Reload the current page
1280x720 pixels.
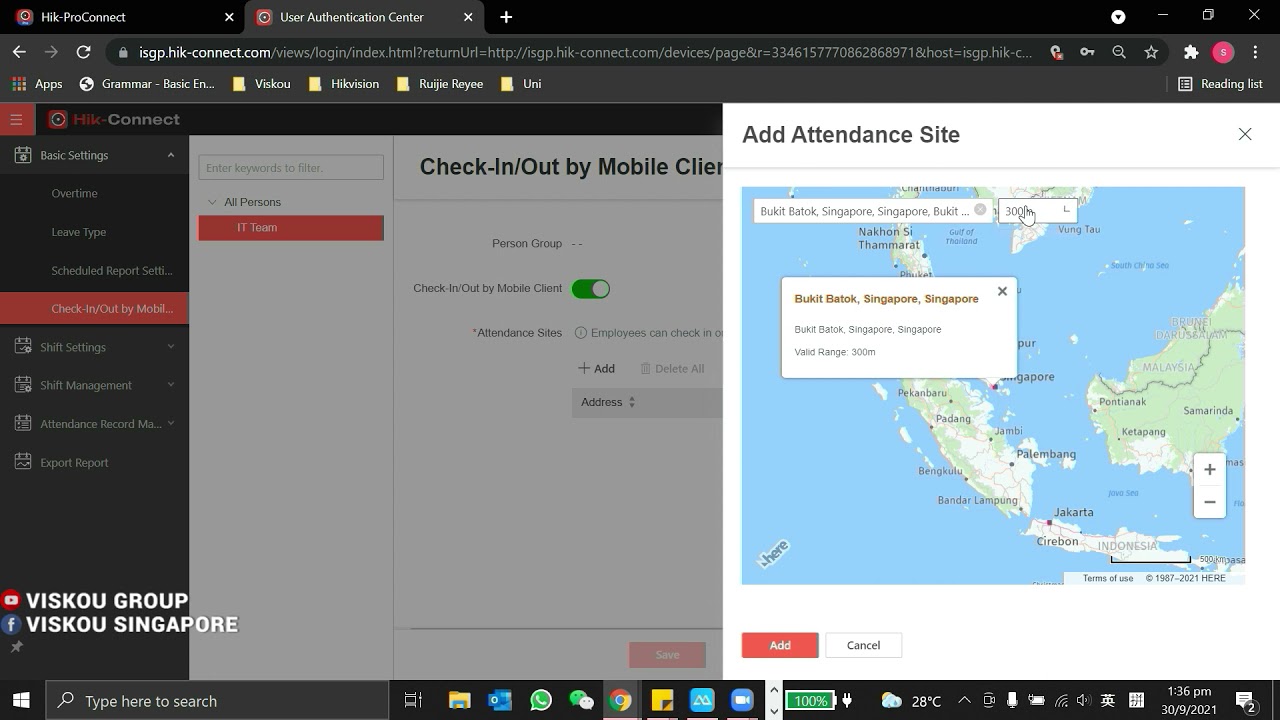click(x=83, y=52)
